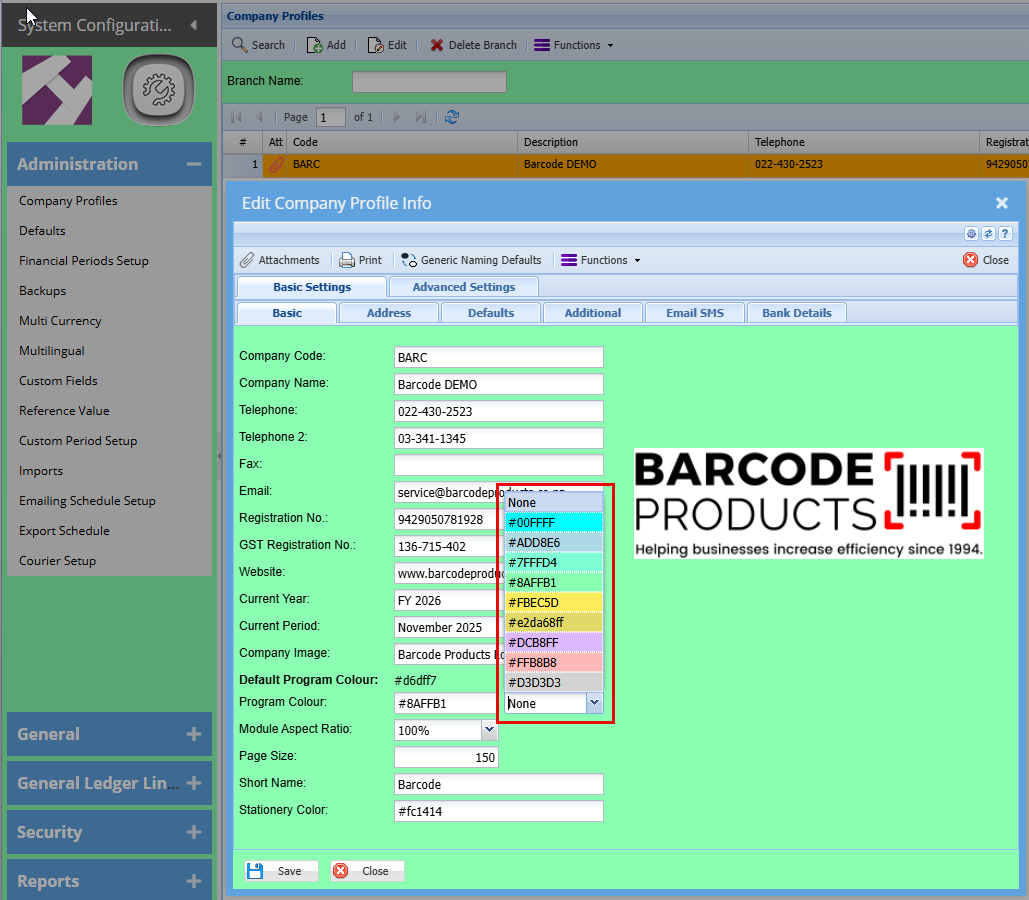Open the Module Aspect Ratio dropdown

[490, 731]
